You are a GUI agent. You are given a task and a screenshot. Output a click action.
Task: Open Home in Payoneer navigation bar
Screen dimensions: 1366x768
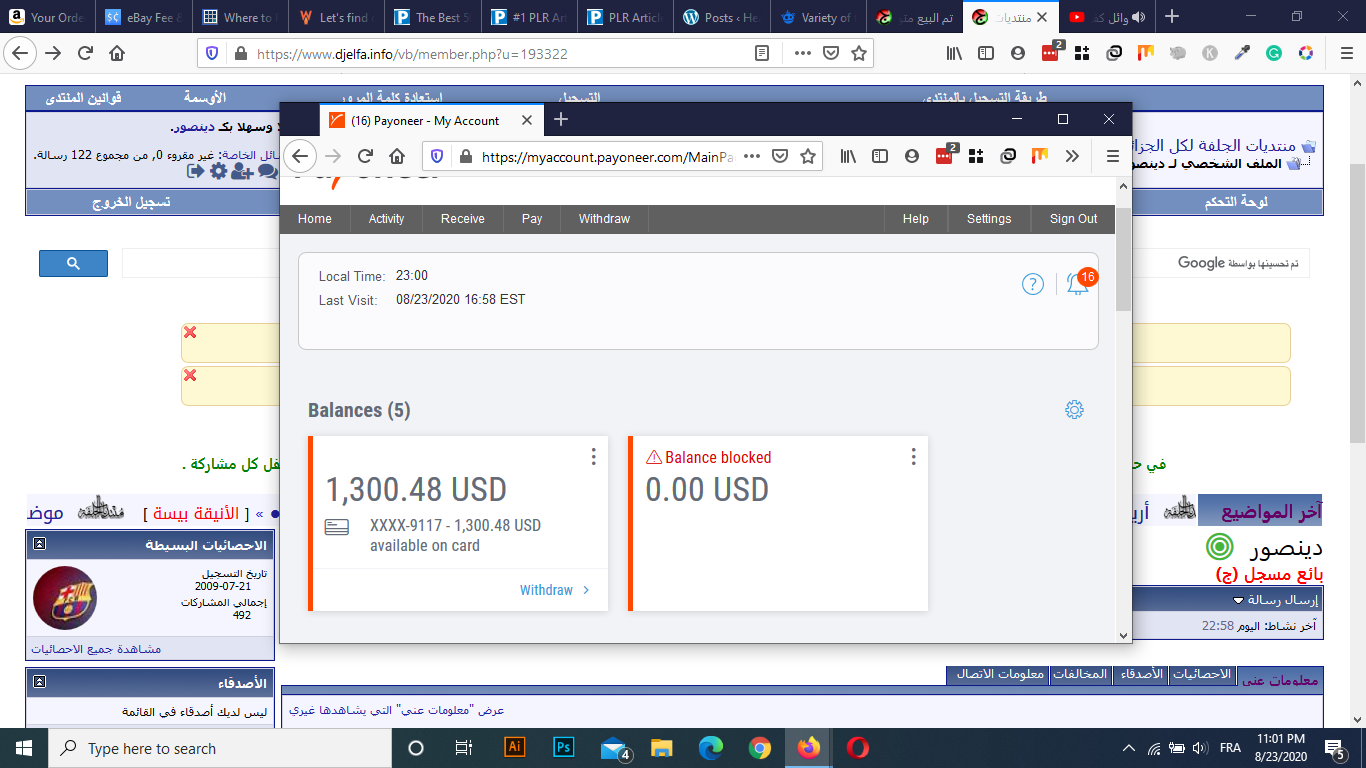(315, 219)
